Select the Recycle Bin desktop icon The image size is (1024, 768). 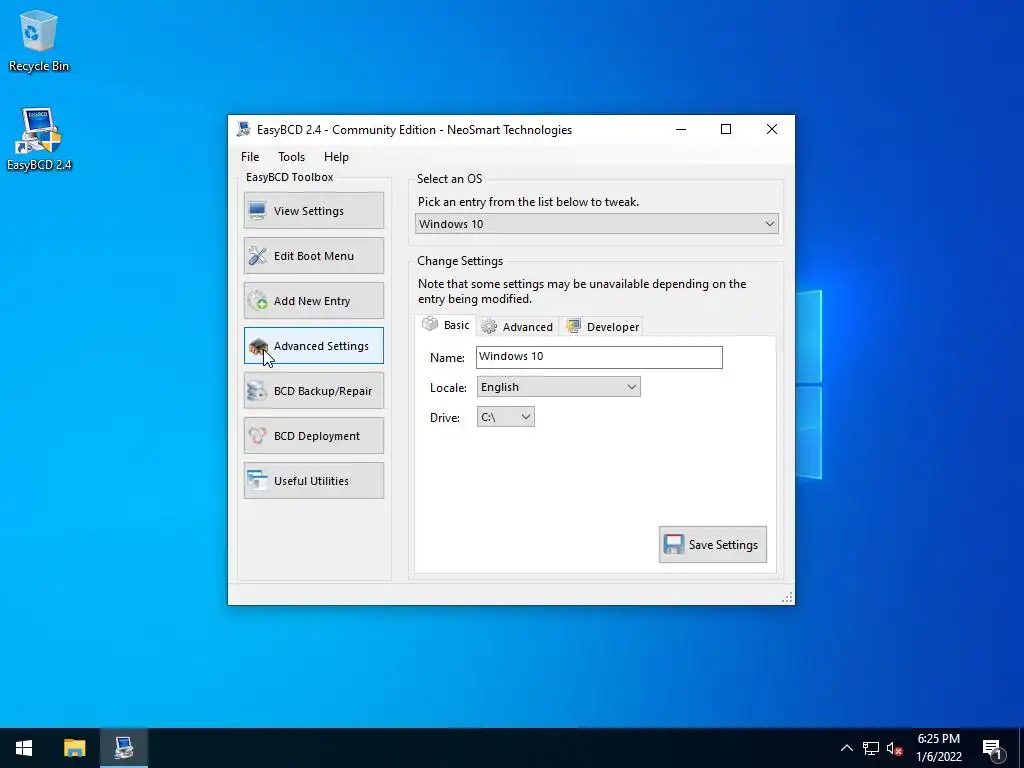[x=39, y=40]
